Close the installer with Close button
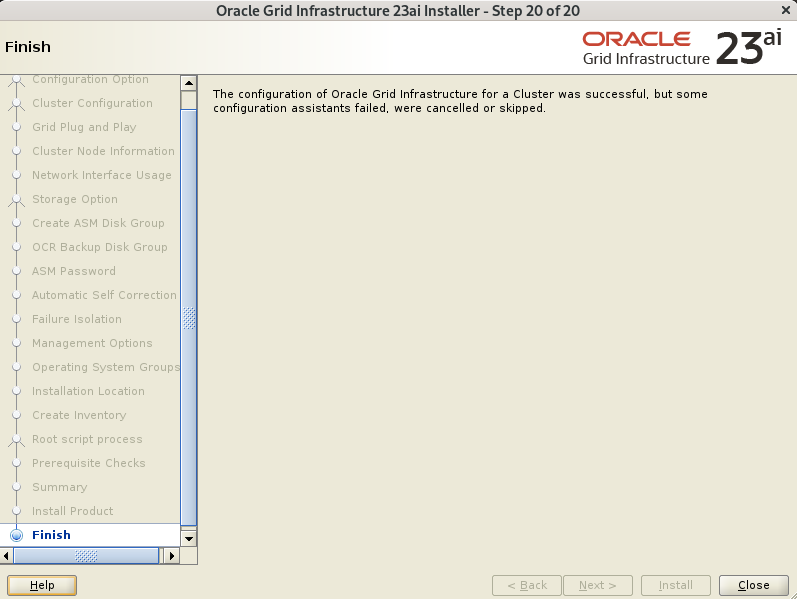Viewport: 797px width, 599px height. (753, 585)
